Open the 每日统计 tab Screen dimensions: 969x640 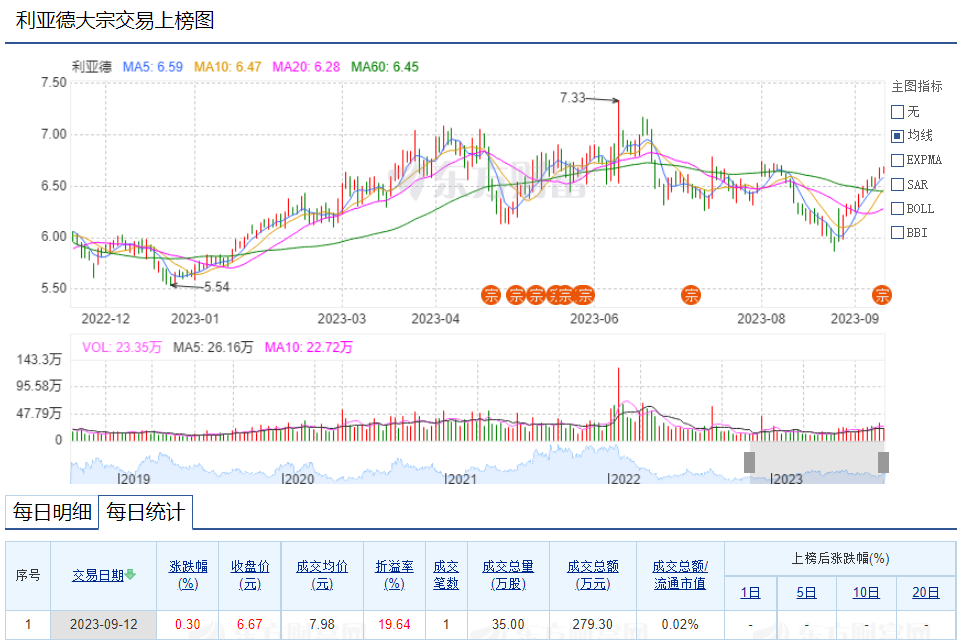click(146, 513)
